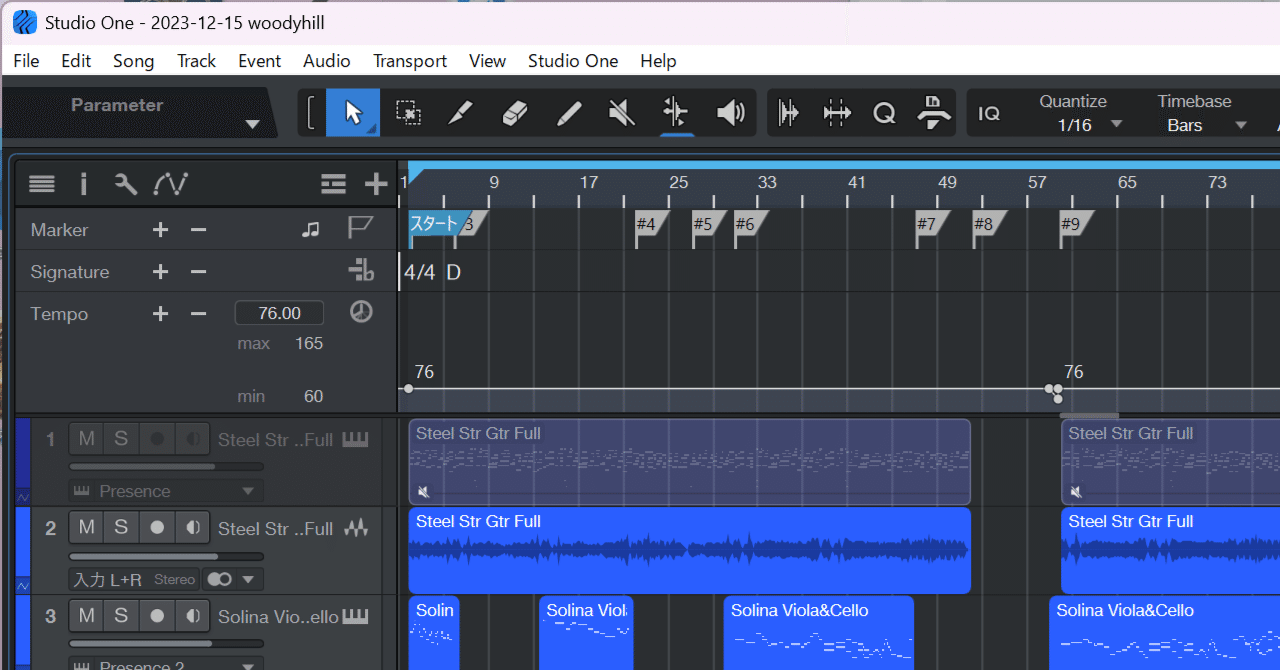This screenshot has height=670, width=1280.
Task: Open the Transport menu
Action: [409, 61]
